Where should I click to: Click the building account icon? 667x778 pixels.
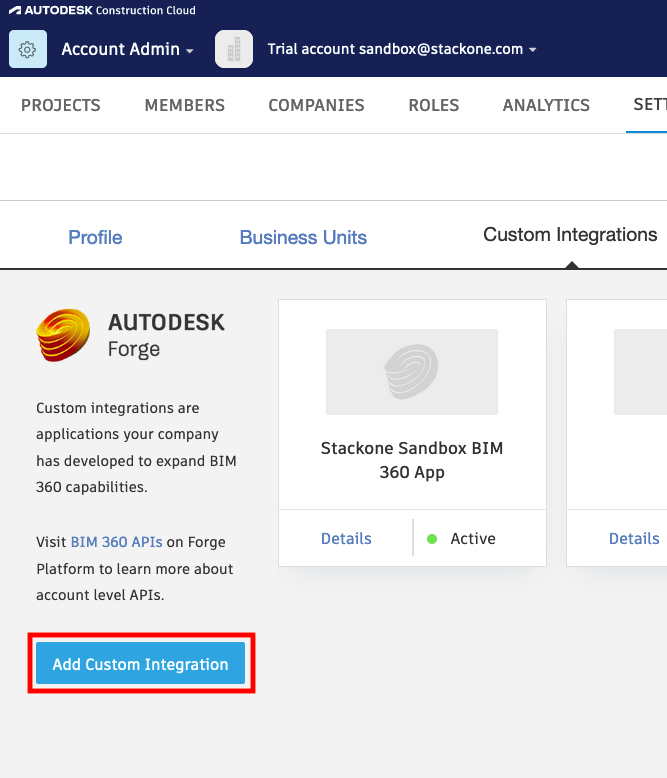[x=234, y=49]
